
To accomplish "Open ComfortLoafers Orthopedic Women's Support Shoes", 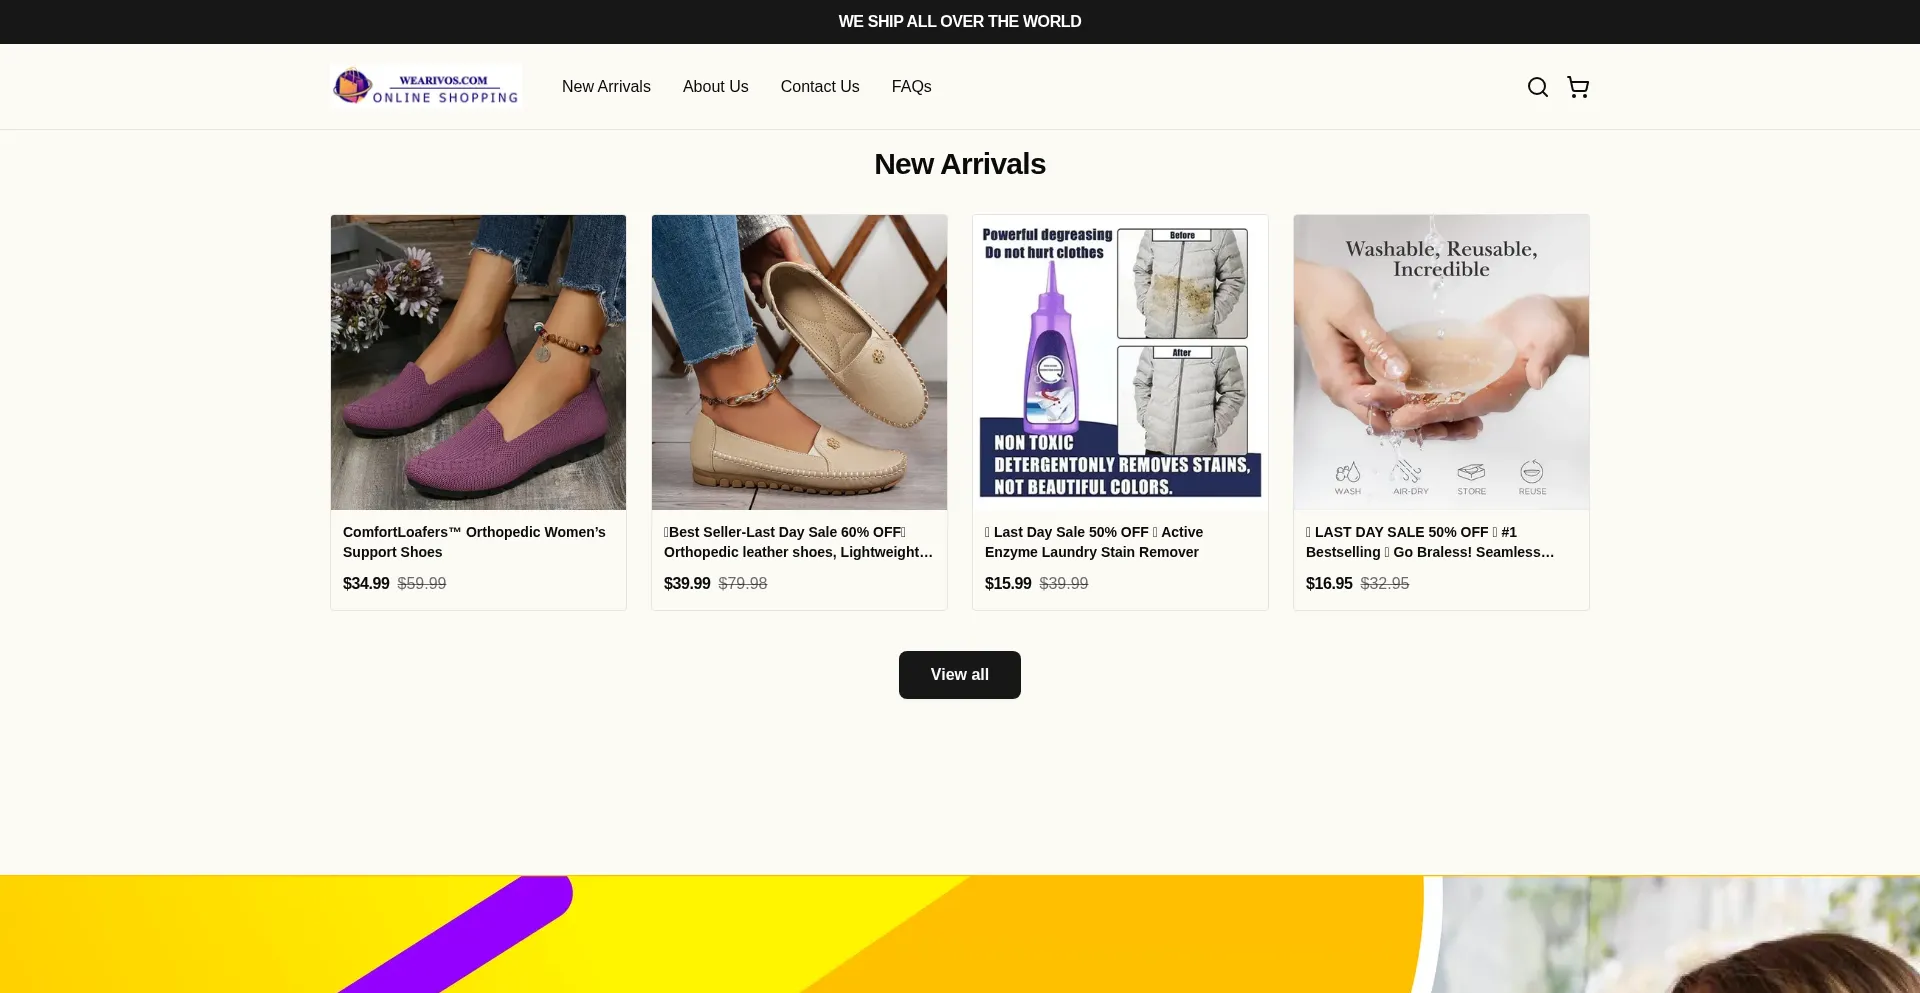I will pos(474,542).
